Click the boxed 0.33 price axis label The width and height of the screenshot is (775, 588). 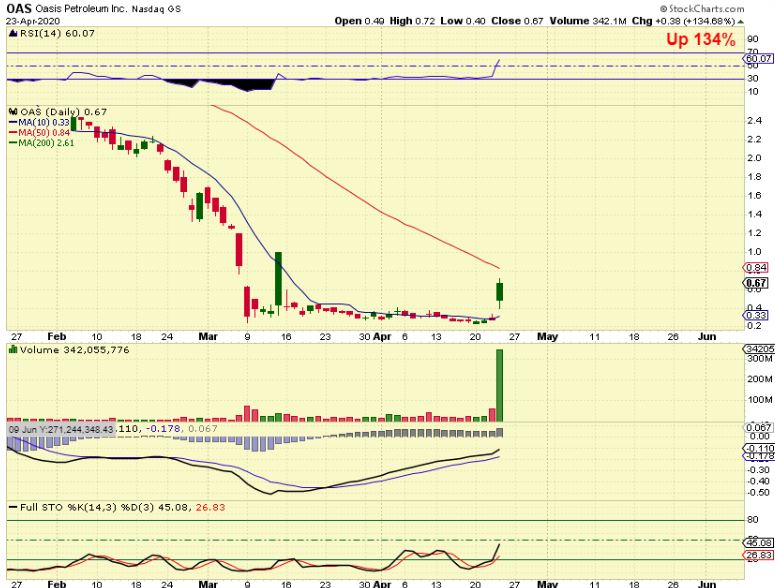(756, 315)
